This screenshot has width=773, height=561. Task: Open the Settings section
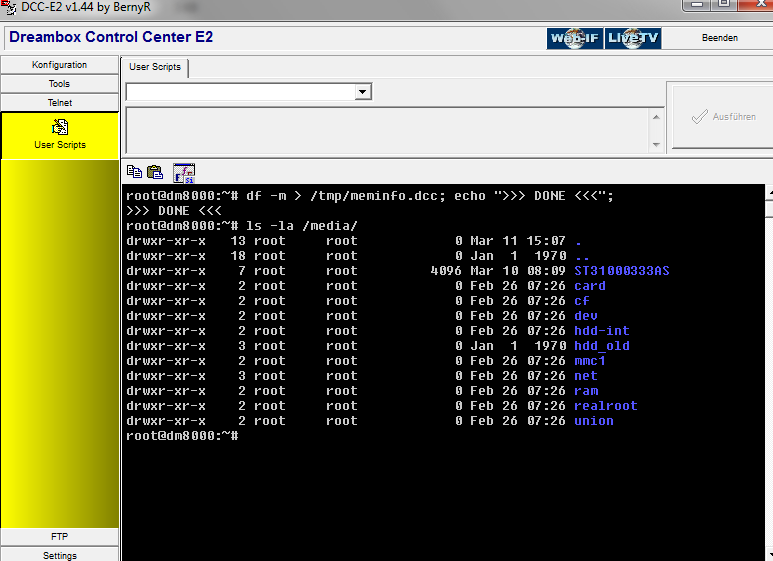pos(60,555)
